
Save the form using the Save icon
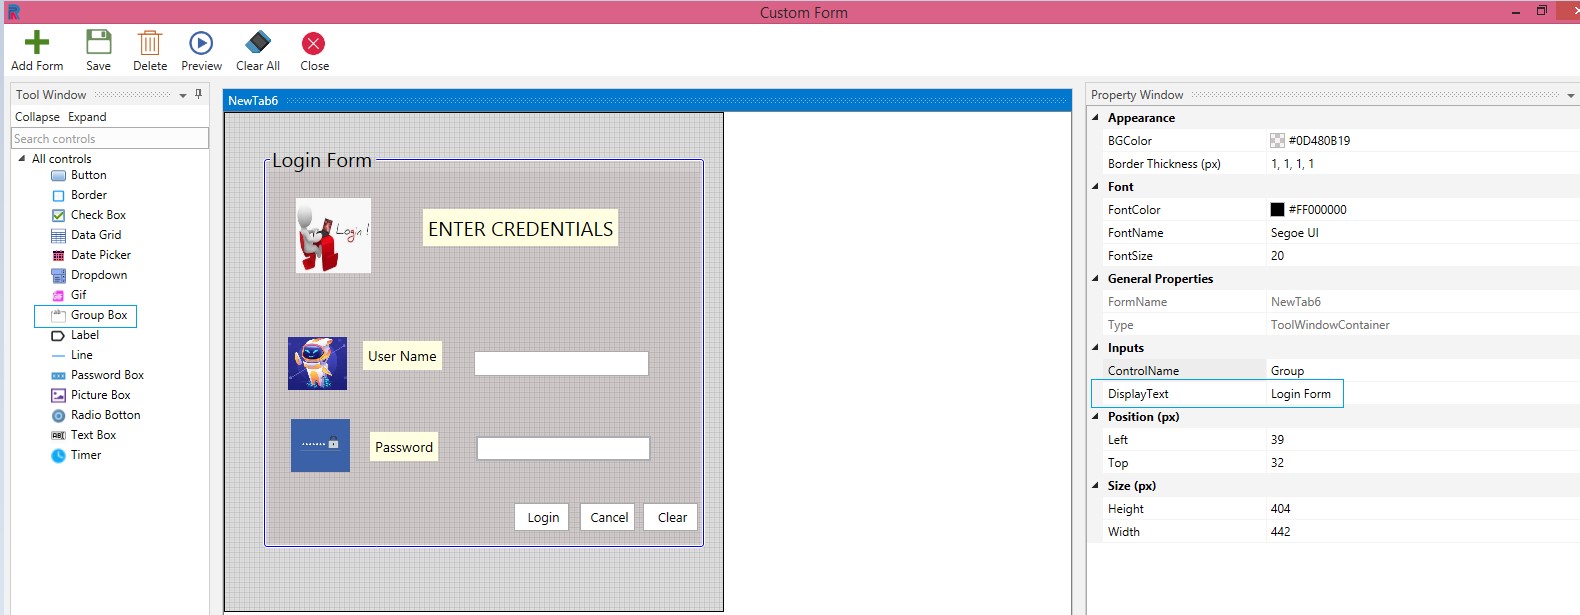pos(98,43)
